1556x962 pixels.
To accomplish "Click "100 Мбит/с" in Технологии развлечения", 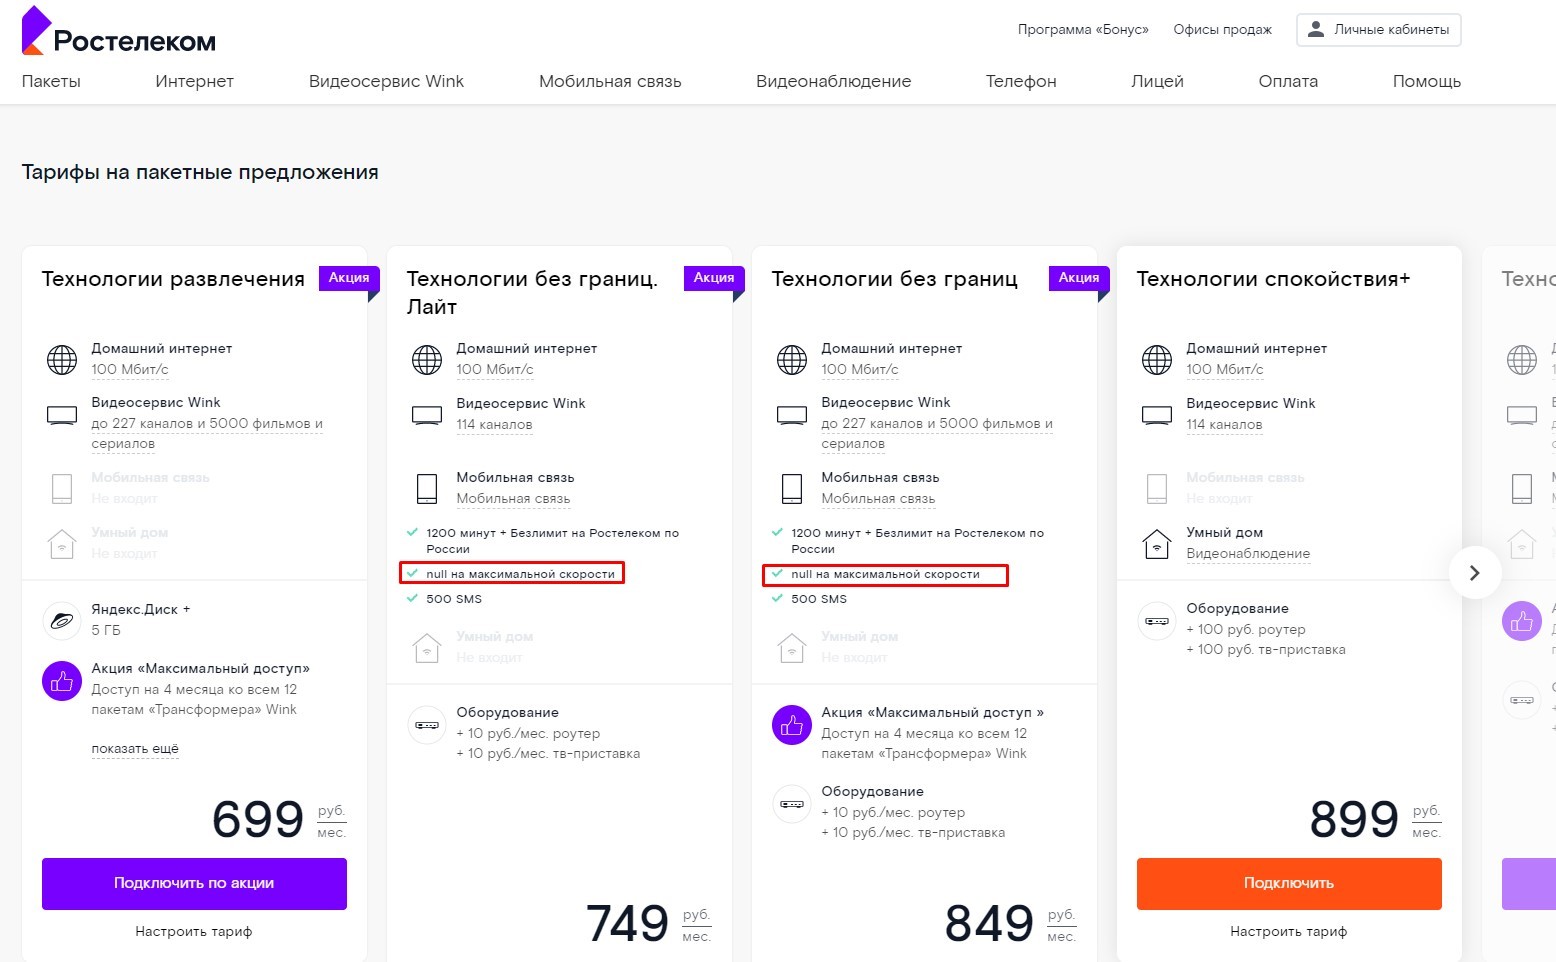I will coord(130,369).
